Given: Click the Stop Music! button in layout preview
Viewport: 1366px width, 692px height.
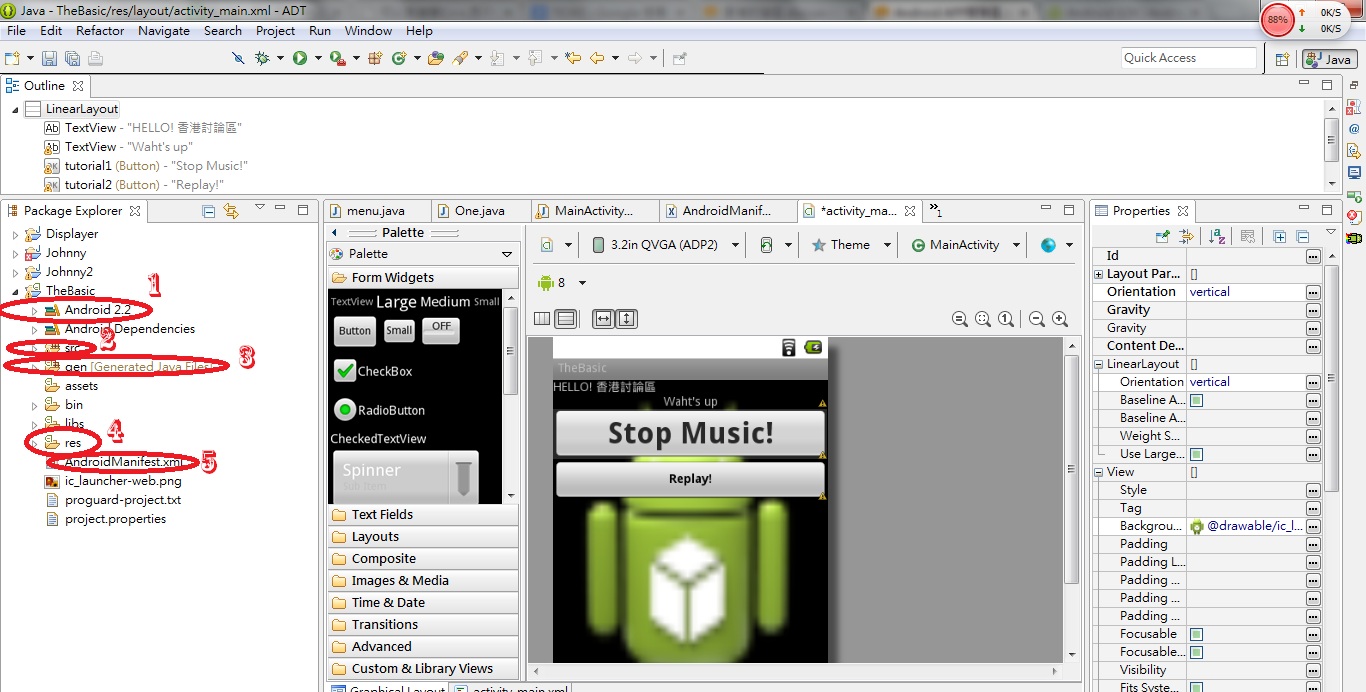Looking at the screenshot, I should coord(690,433).
